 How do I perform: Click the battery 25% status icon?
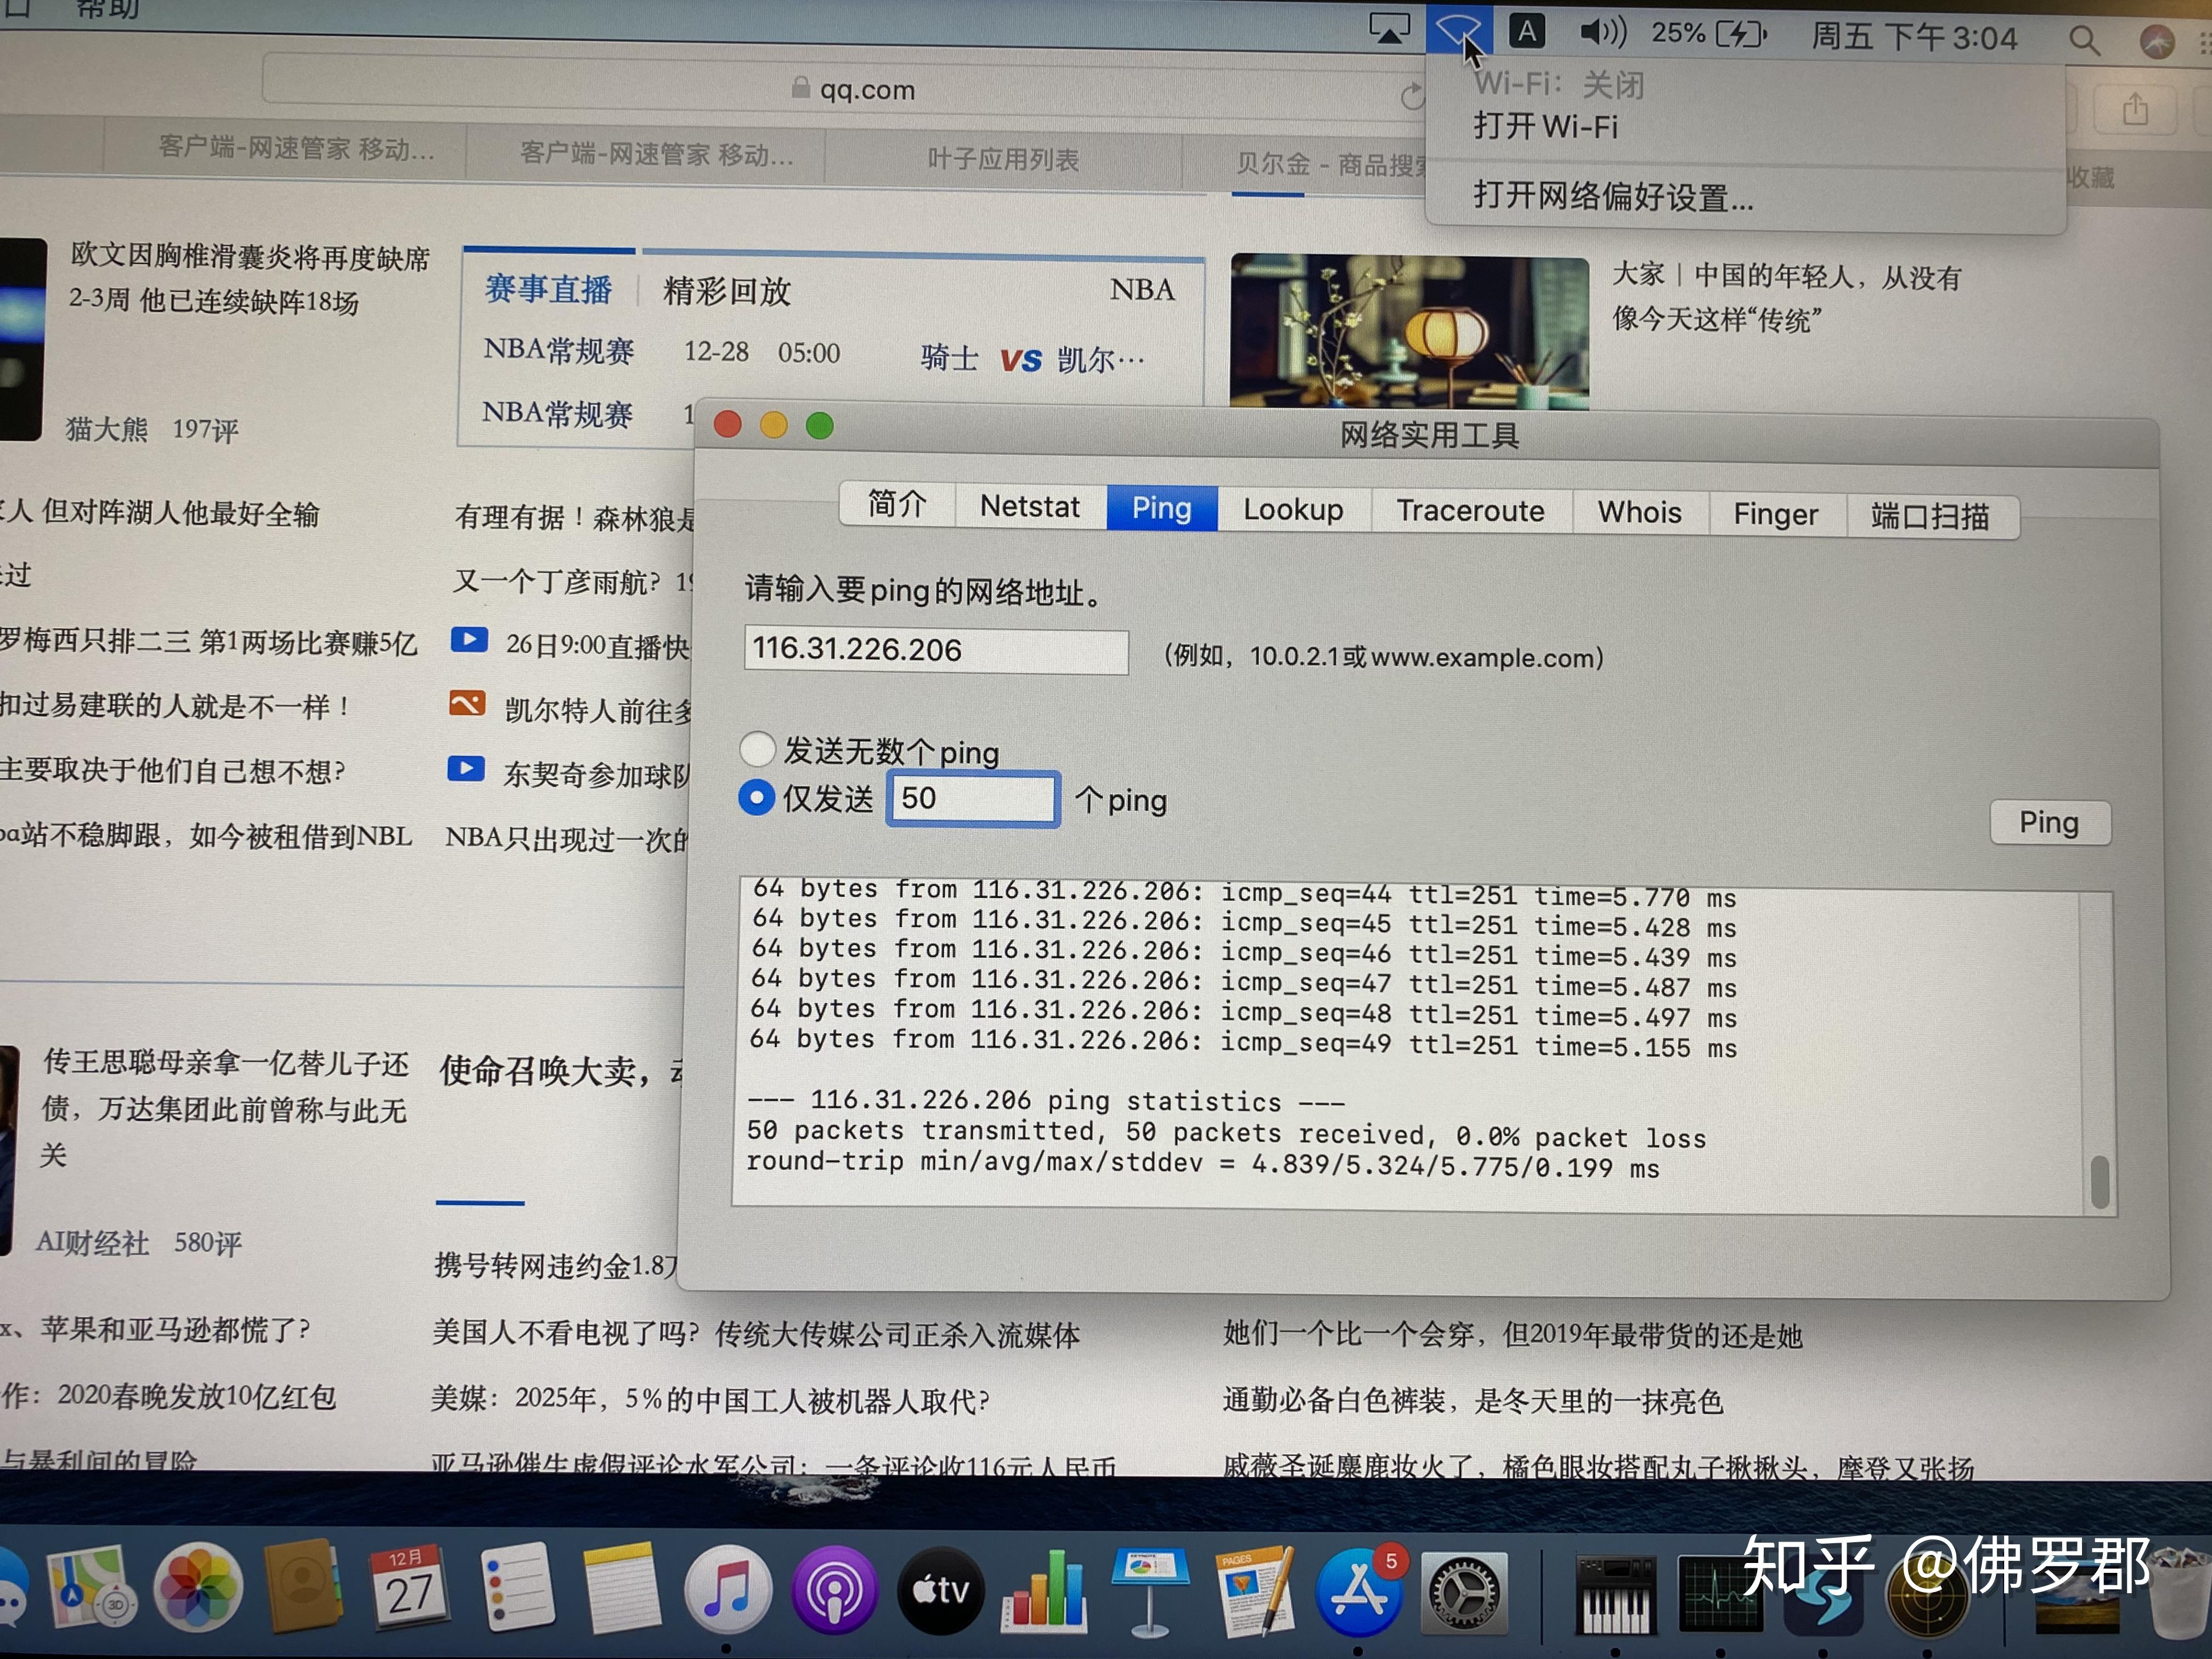pos(1708,34)
